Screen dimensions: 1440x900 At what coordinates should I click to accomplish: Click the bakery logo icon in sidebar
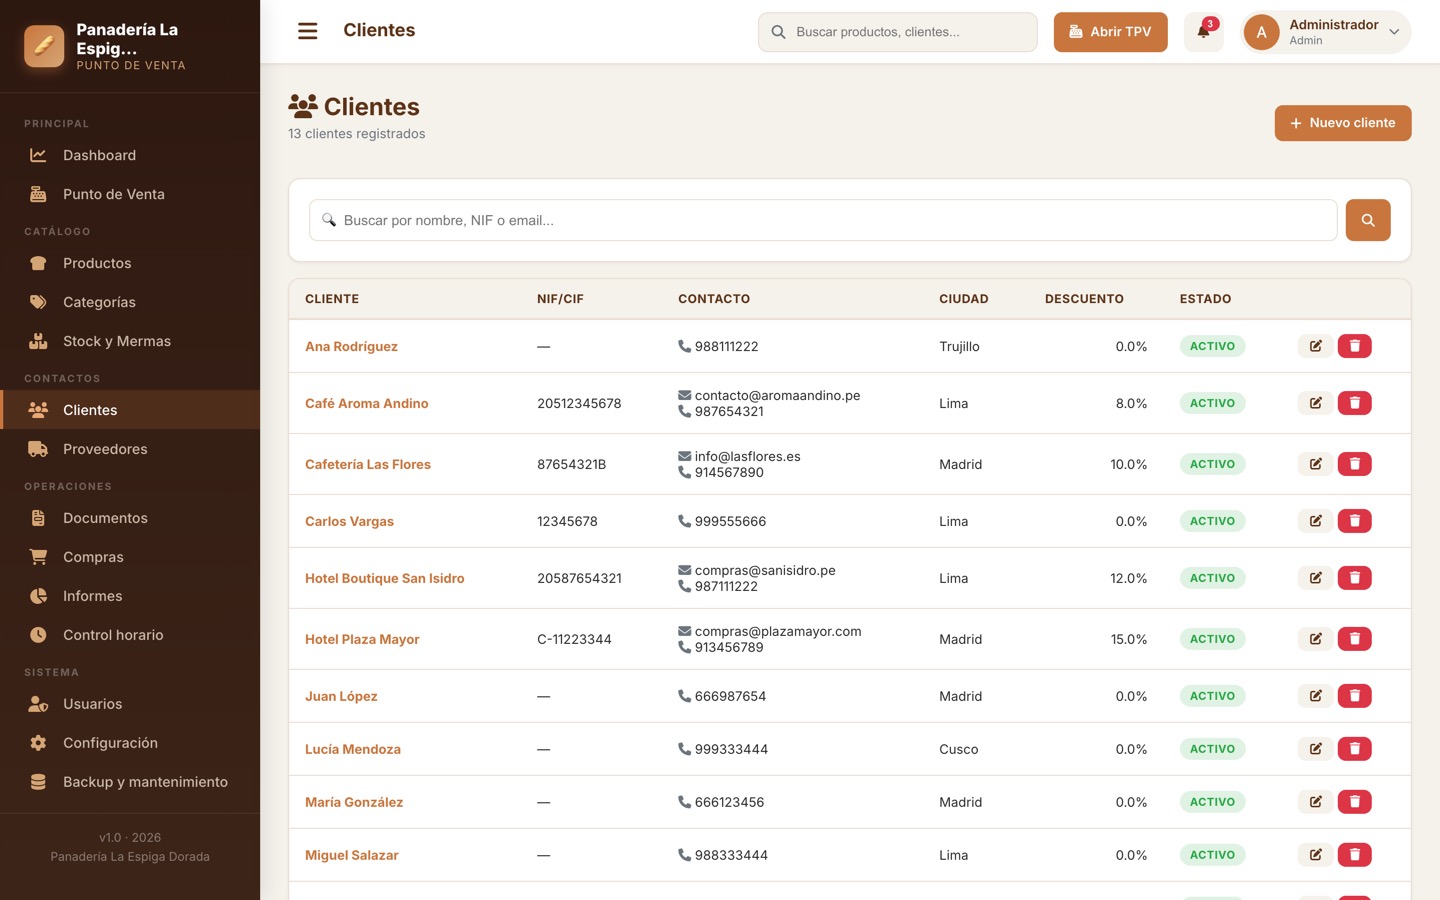(44, 46)
